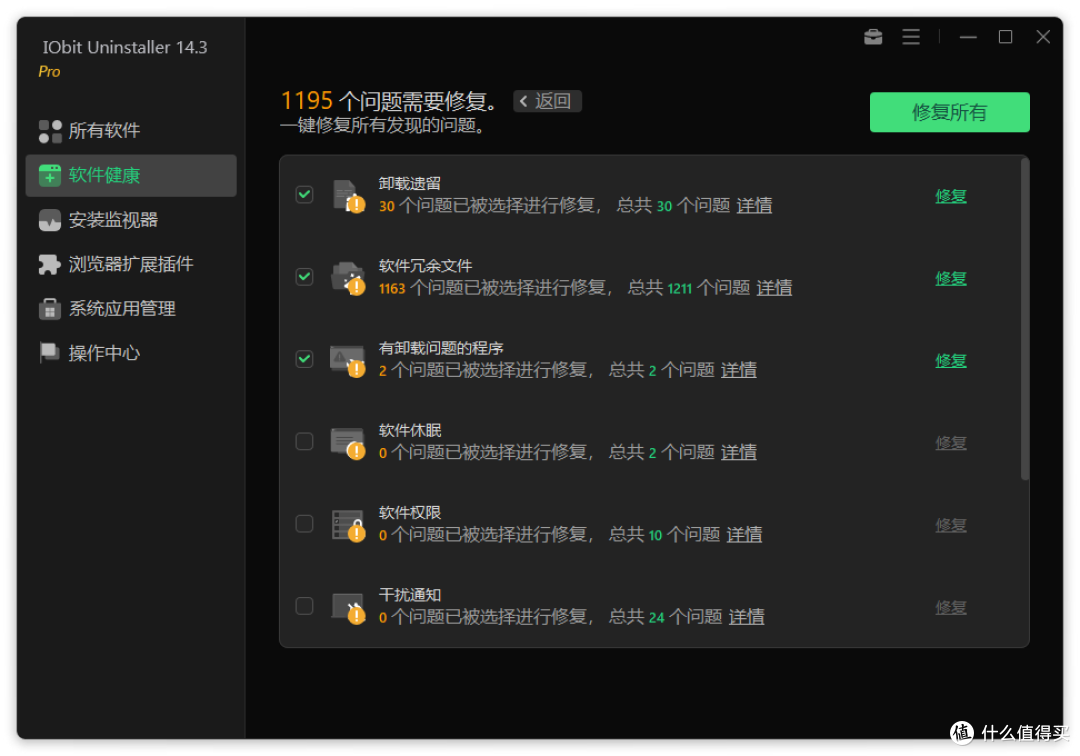Open 浏览器扩展插件 section
This screenshot has height=756, width=1080.
(131, 264)
